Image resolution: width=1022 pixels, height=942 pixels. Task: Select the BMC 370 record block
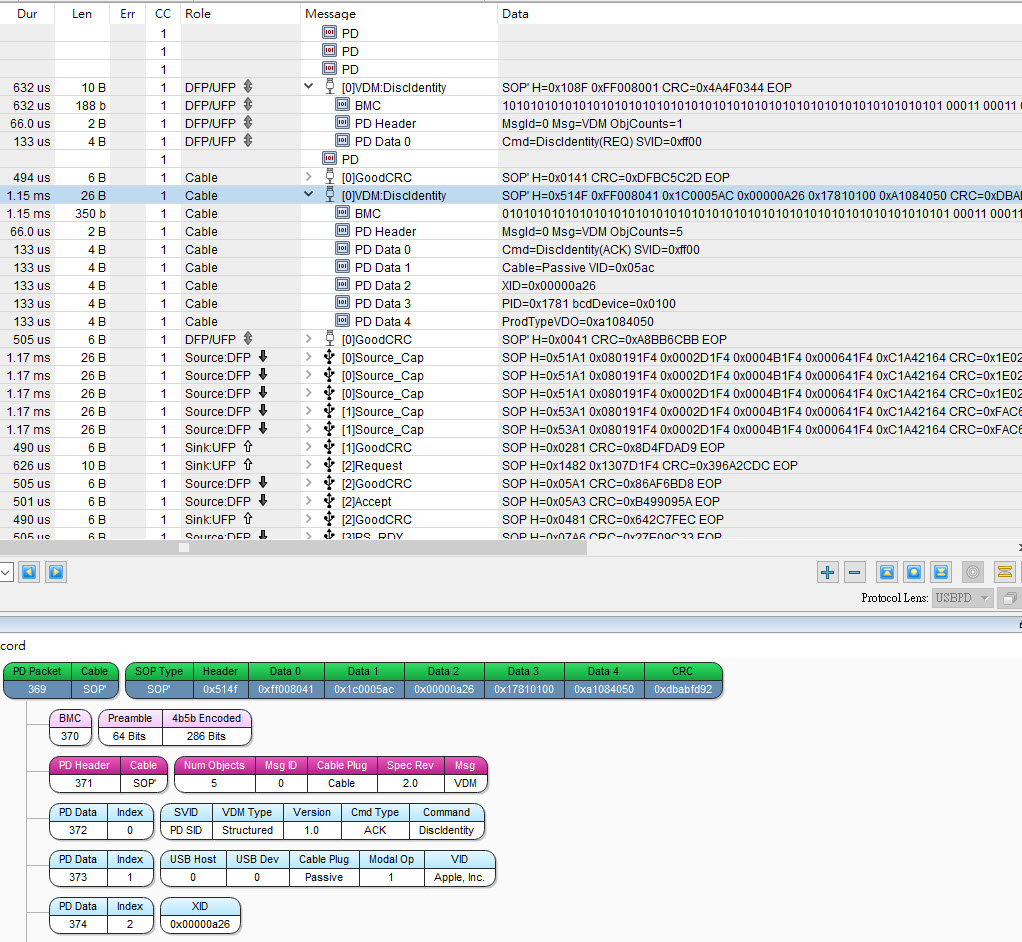click(x=70, y=728)
